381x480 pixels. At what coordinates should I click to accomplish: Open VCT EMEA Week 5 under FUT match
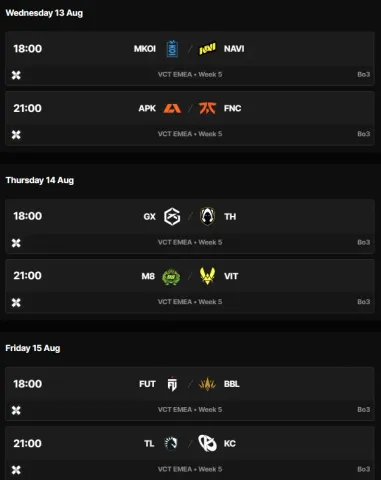pyautogui.click(x=190, y=410)
